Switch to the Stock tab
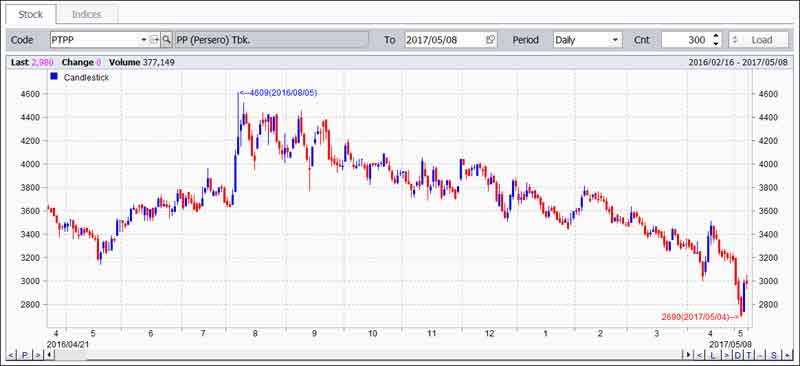800x366 pixels. pyautogui.click(x=31, y=14)
